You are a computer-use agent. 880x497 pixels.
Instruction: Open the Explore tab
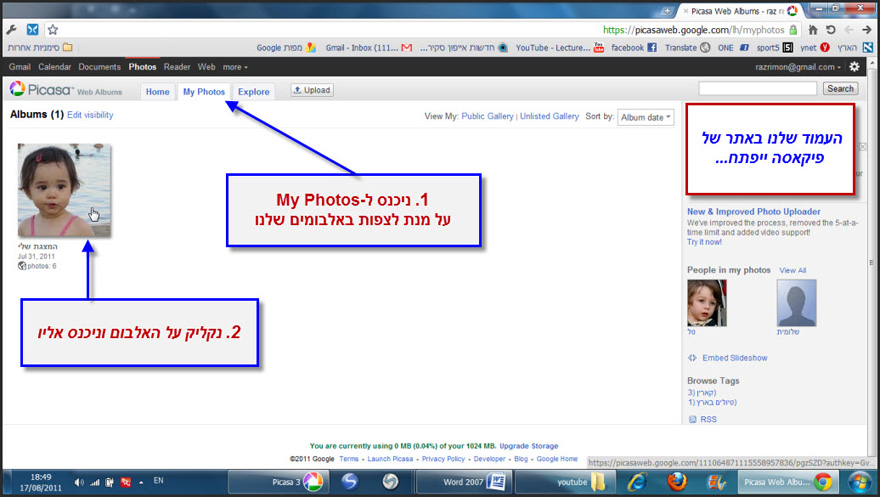click(254, 91)
